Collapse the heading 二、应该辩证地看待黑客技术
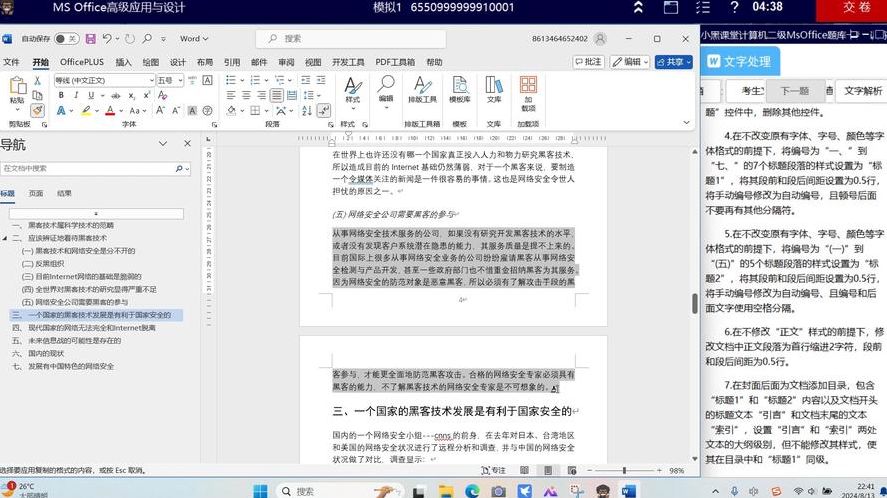The image size is (887, 498). pos(5,238)
